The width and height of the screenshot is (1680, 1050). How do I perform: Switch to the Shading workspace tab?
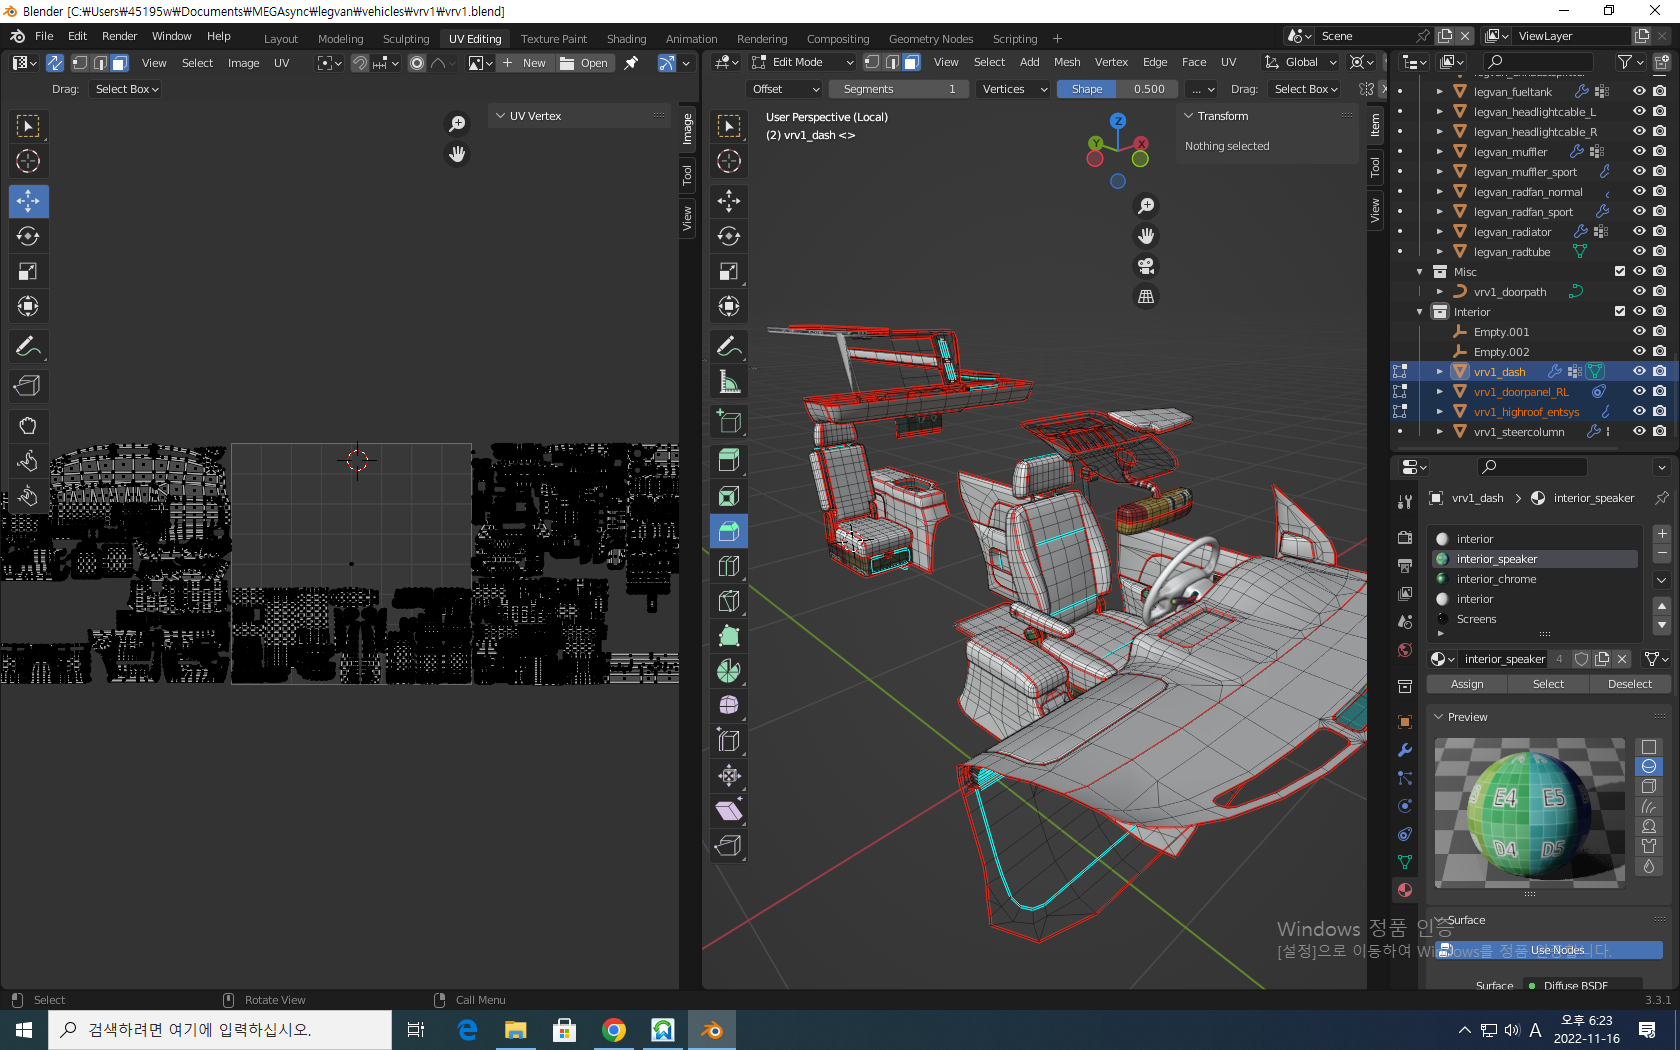point(626,39)
